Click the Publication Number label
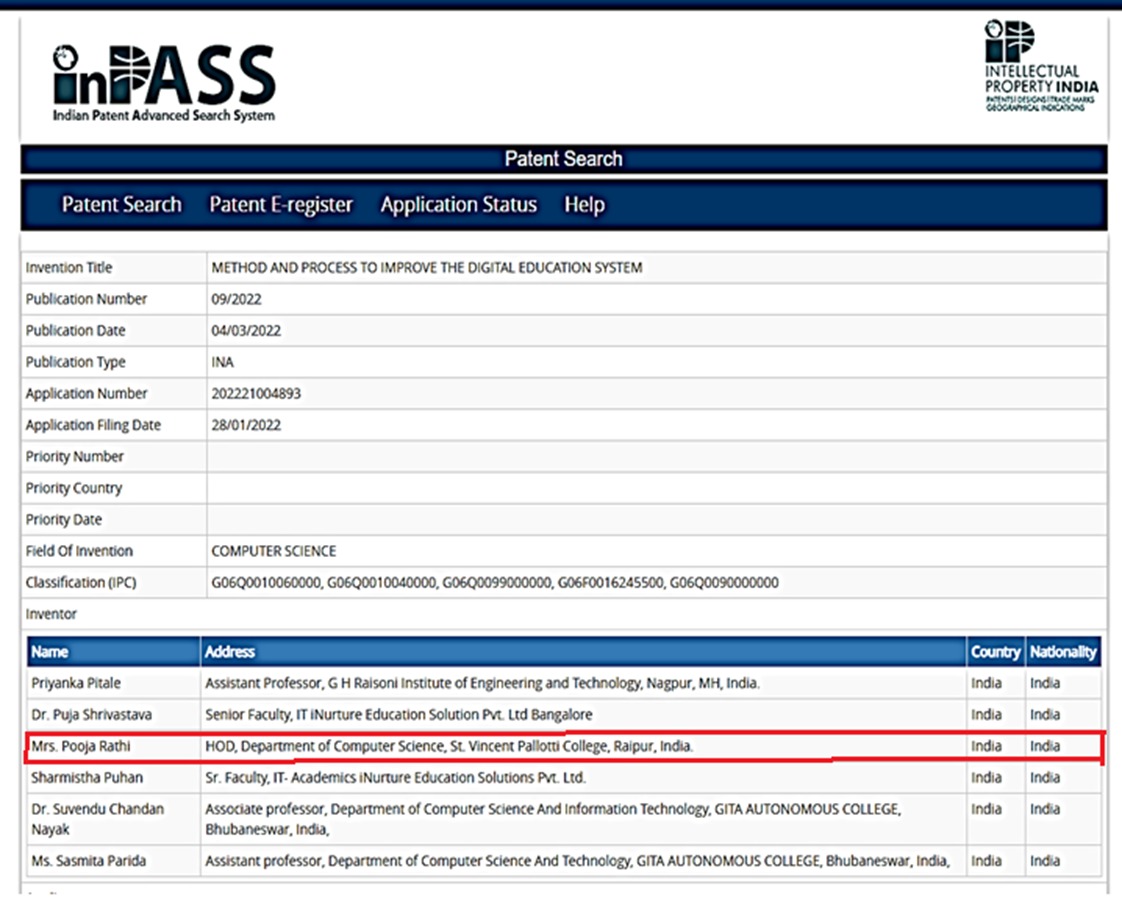The height and width of the screenshot is (916, 1122). click(x=86, y=299)
